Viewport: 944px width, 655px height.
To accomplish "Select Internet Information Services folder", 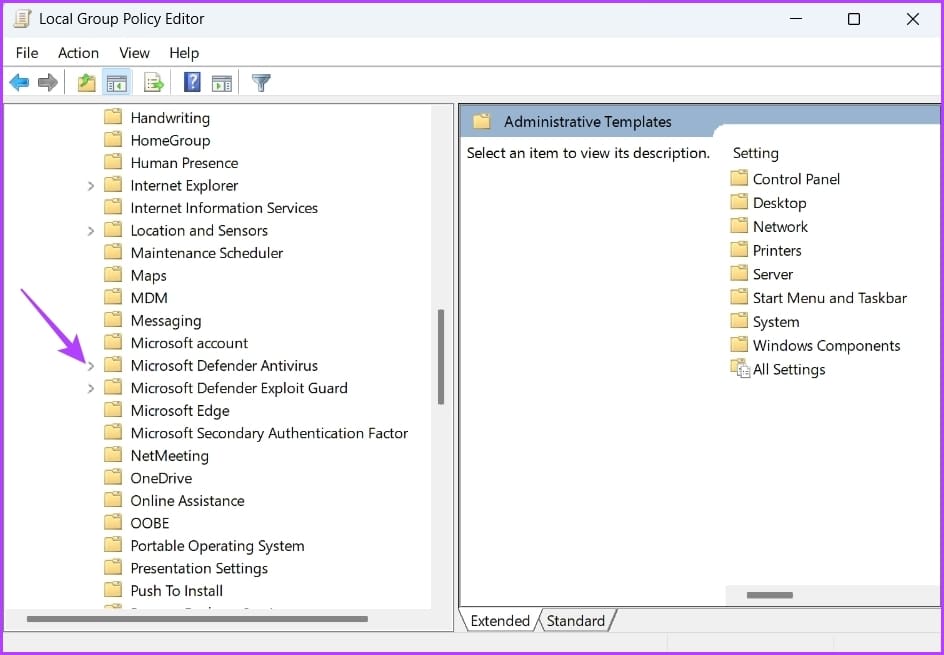I will pos(224,208).
